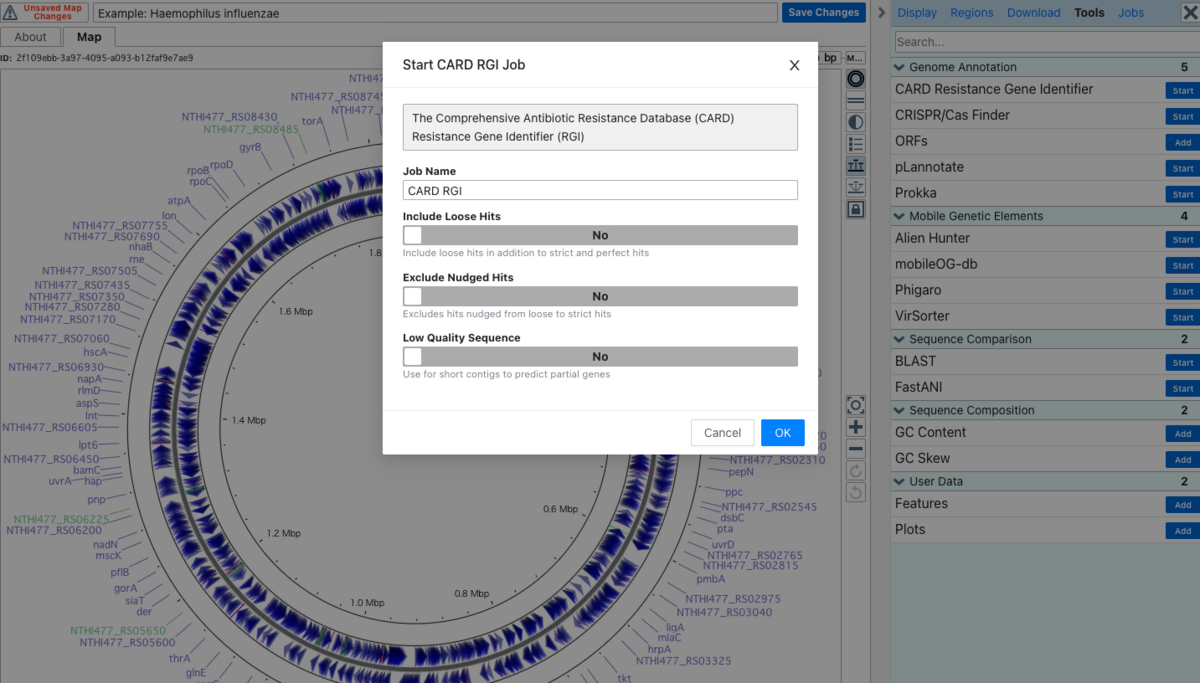Image resolution: width=1200 pixels, height=683 pixels.
Task: Start FastANI comparison
Action: 1183,388
